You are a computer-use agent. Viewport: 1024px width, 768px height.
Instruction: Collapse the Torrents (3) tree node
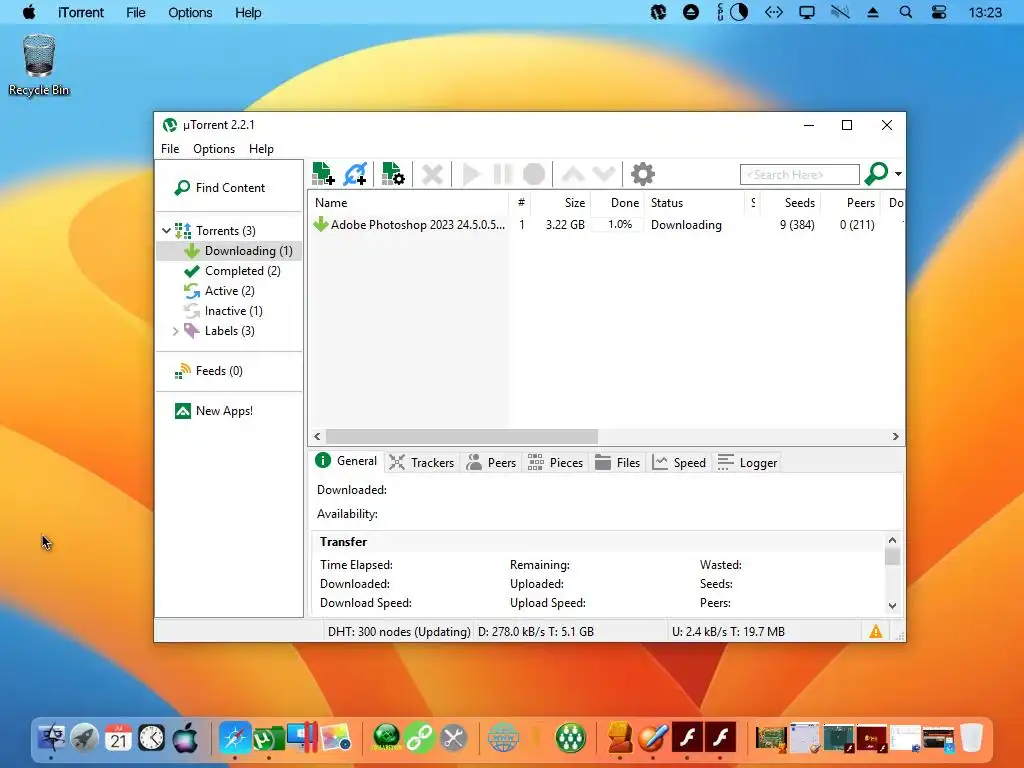tap(167, 231)
